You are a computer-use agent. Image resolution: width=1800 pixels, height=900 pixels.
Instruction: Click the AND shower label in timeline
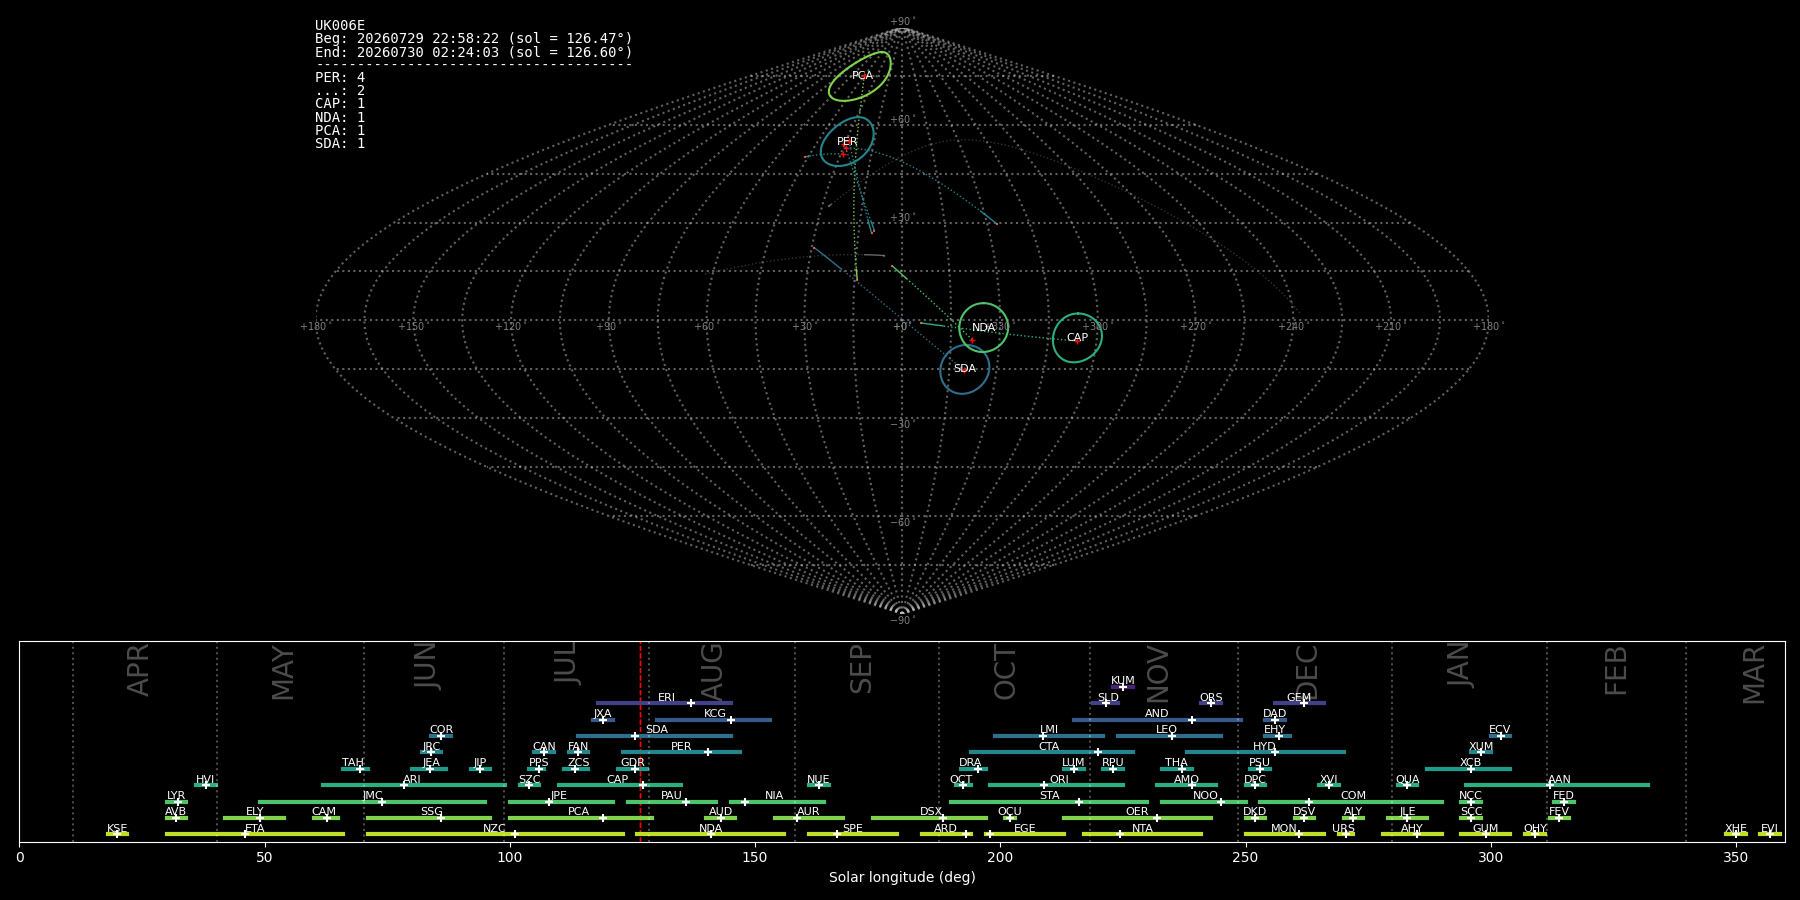pyautogui.click(x=1157, y=714)
